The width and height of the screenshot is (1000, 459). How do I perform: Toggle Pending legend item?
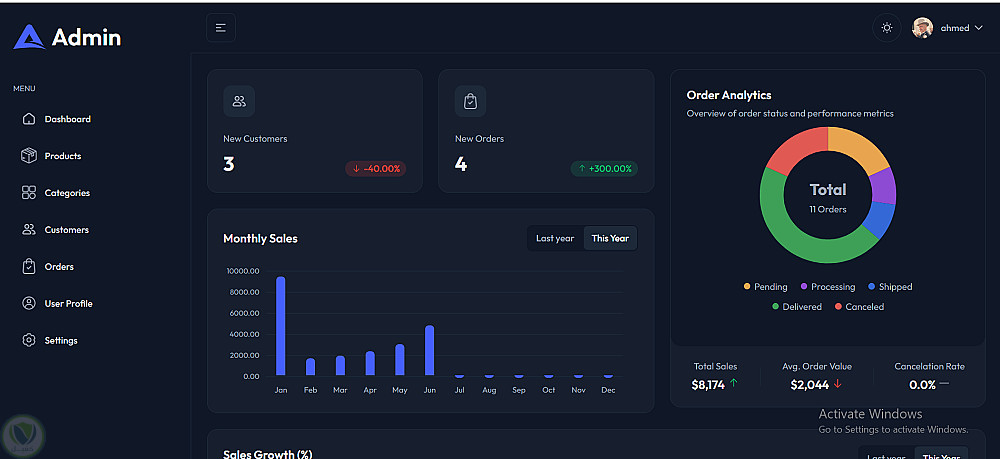coord(765,287)
